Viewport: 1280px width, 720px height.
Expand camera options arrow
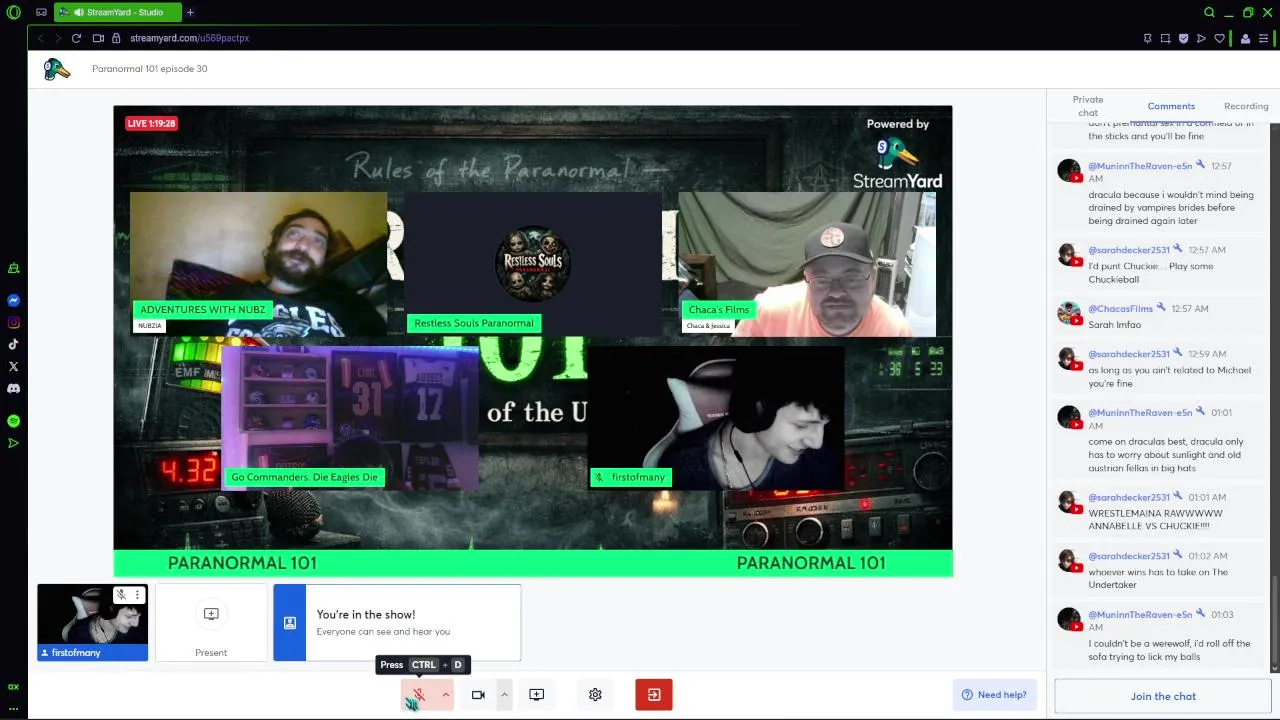(504, 695)
